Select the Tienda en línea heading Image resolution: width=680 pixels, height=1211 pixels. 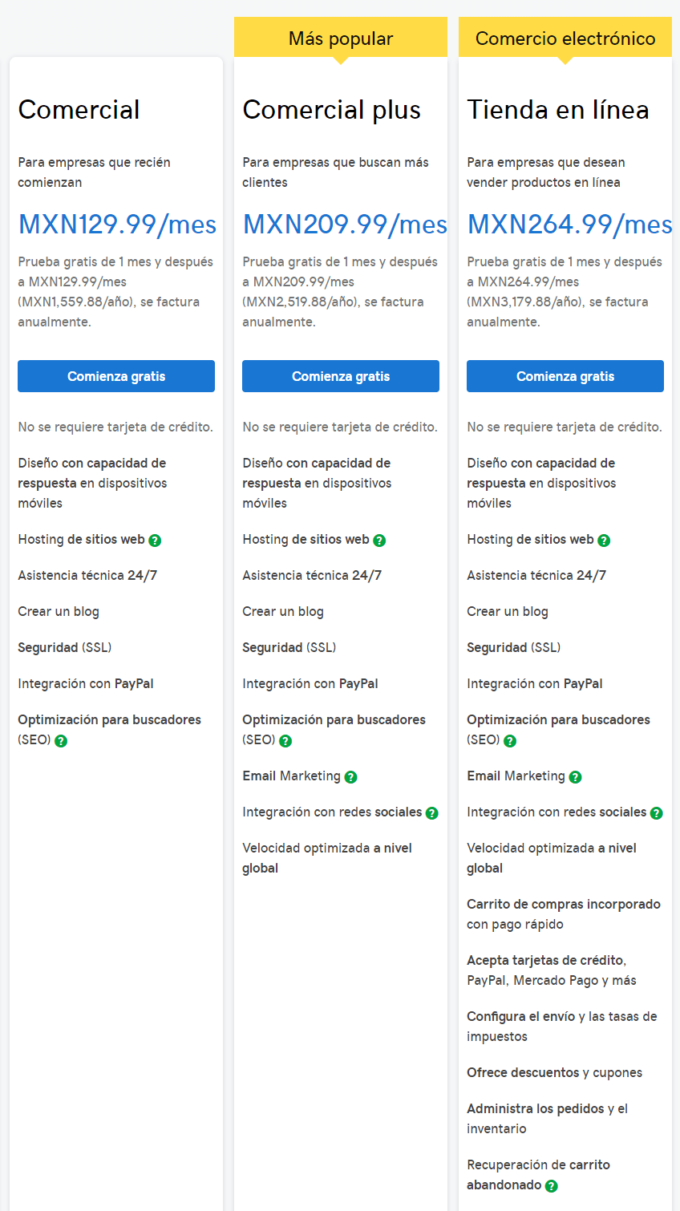coord(558,110)
